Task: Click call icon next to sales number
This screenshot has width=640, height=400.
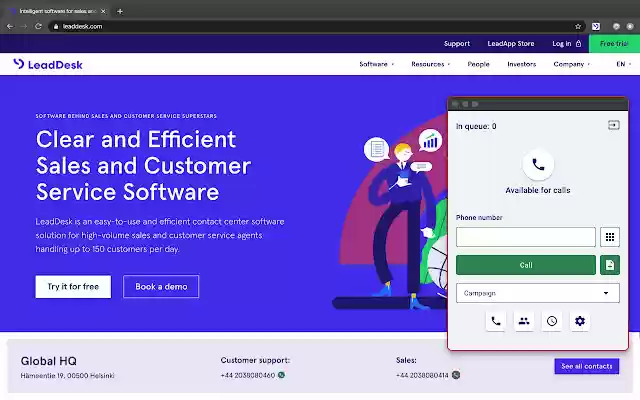Action: point(456,375)
